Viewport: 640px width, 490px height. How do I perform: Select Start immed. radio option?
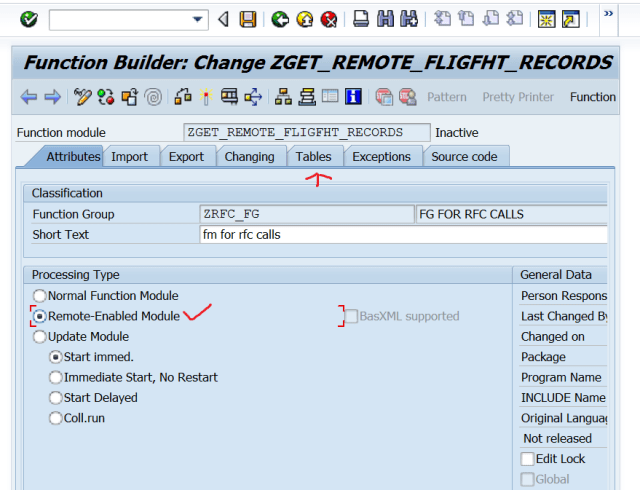pos(56,357)
